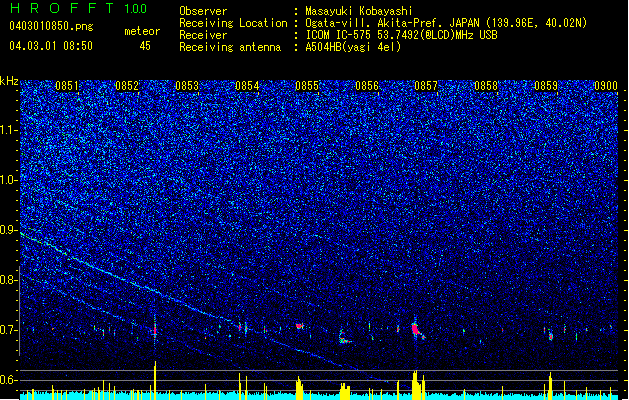Image resolution: width=629 pixels, height=400 pixels.
Task: Click the 1.1 kHz frequency label
Action: tap(9, 130)
